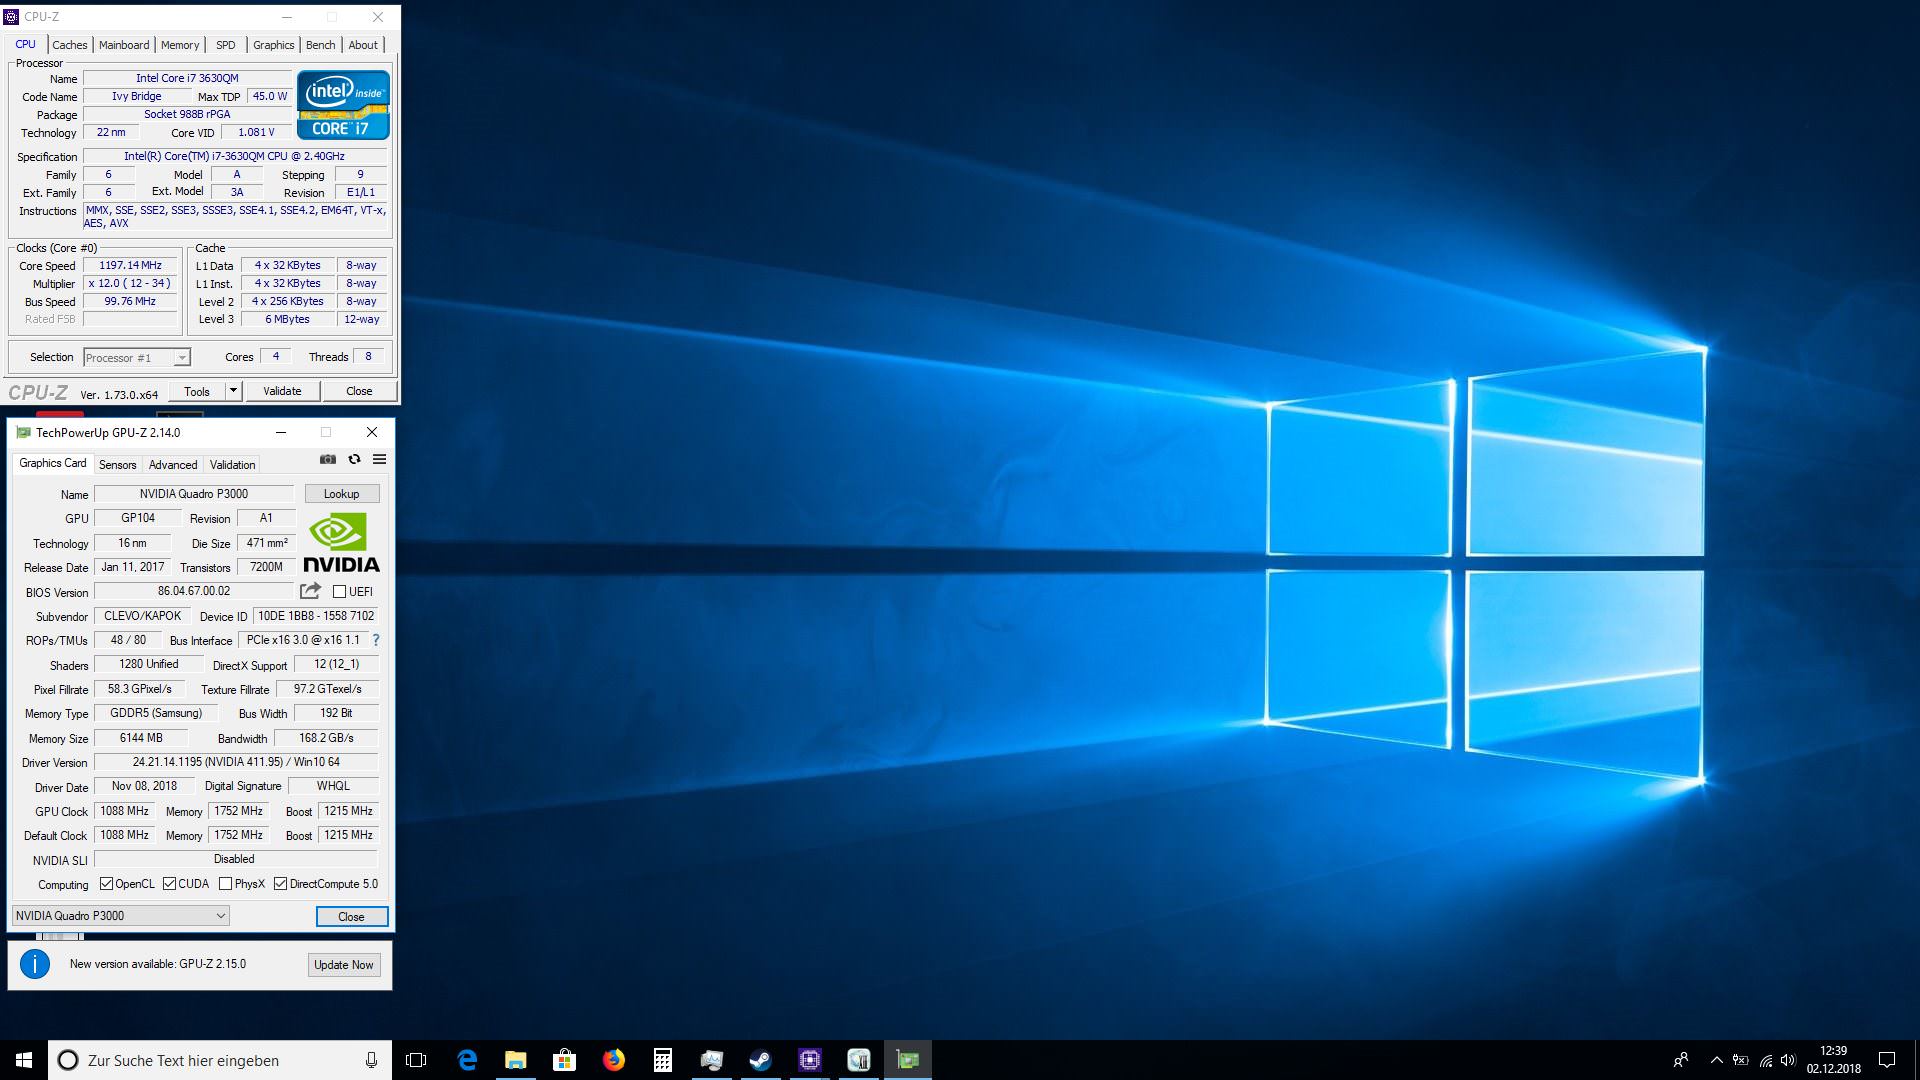Open the volume icon in the system tray
The image size is (1920, 1080).
(1788, 1060)
